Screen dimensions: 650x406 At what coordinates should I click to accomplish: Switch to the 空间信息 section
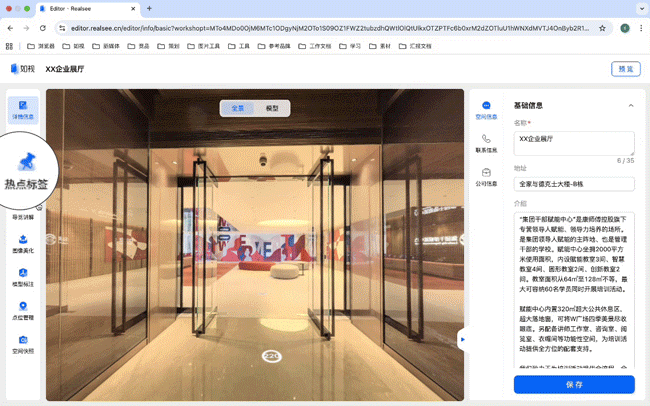(x=486, y=110)
